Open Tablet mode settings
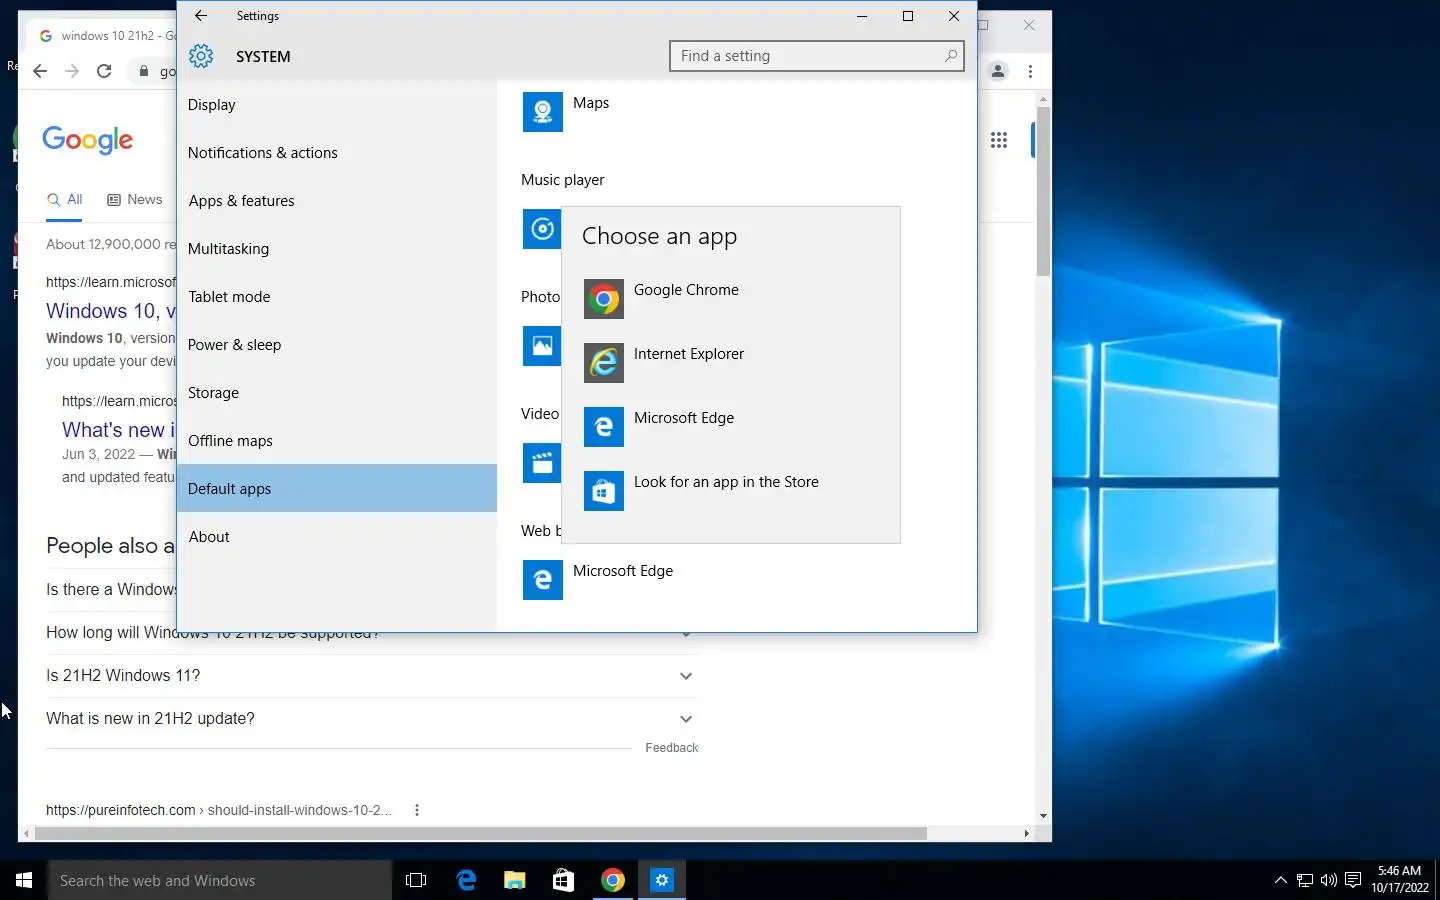This screenshot has width=1440, height=900. [x=337, y=297]
